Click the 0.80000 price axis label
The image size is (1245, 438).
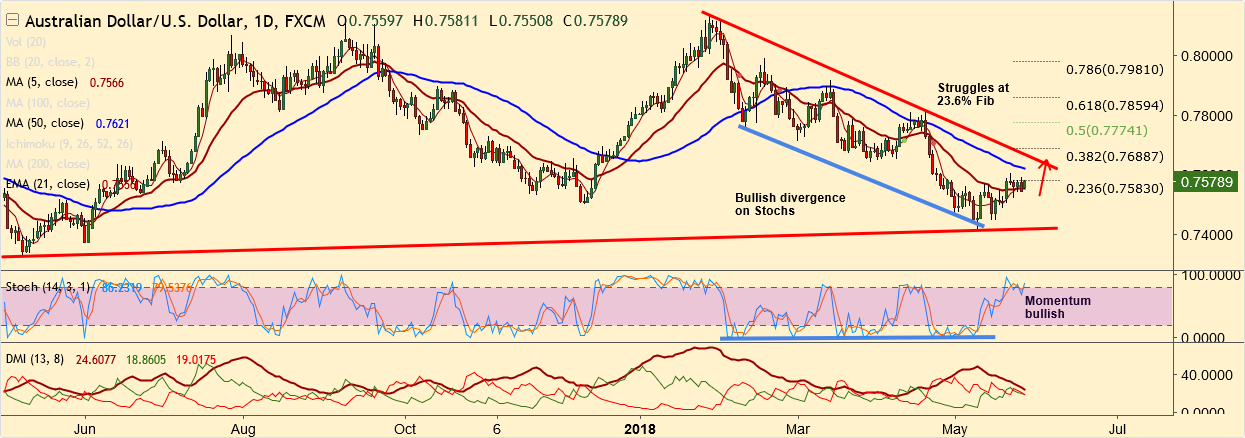pos(1205,55)
